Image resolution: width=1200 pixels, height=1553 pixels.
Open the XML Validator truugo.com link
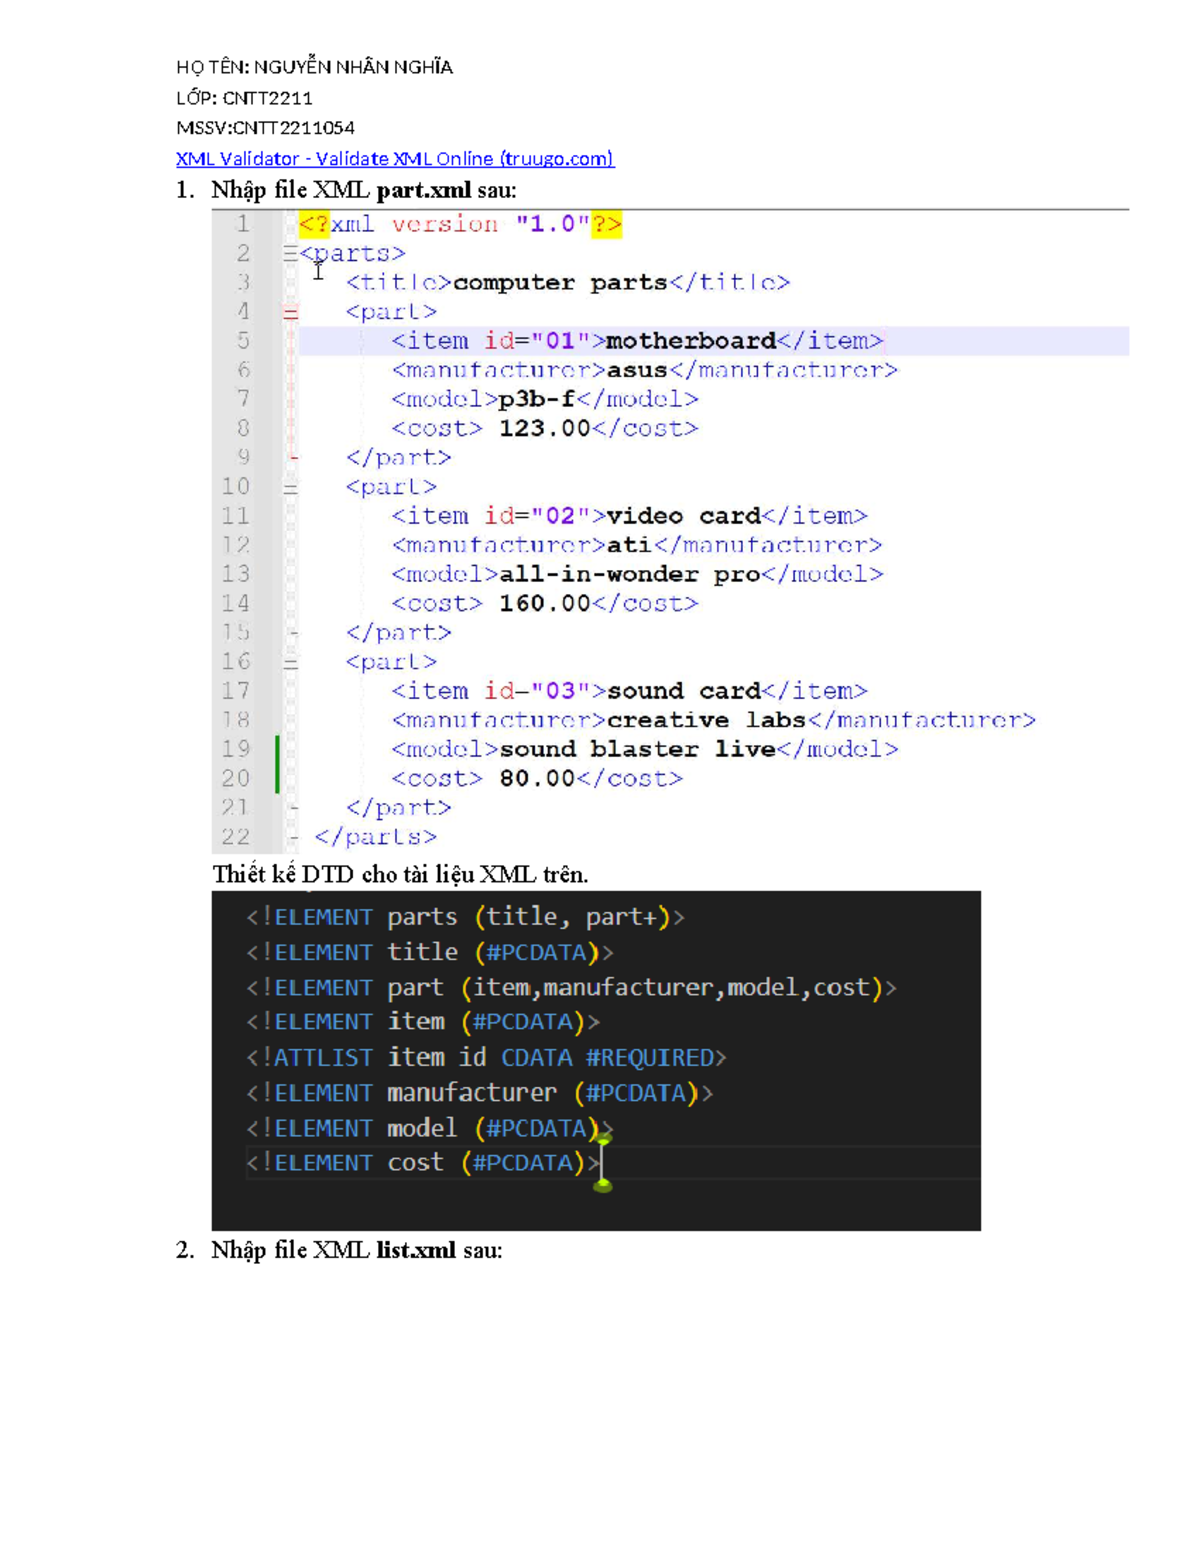[x=395, y=158]
